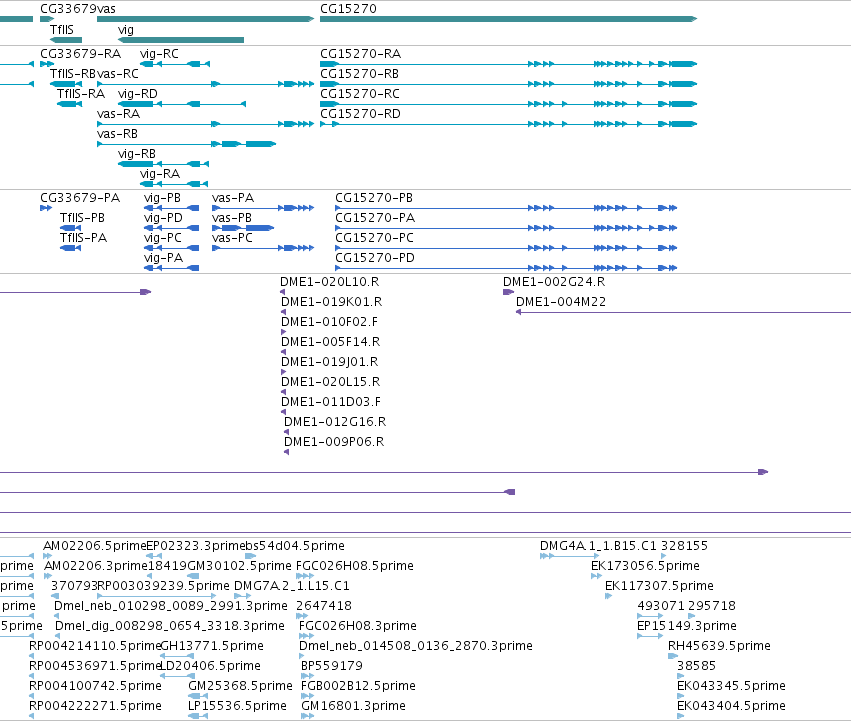Select clone end DME1-019K01.R
Screen dimensions: 851x721
[x=331, y=302]
